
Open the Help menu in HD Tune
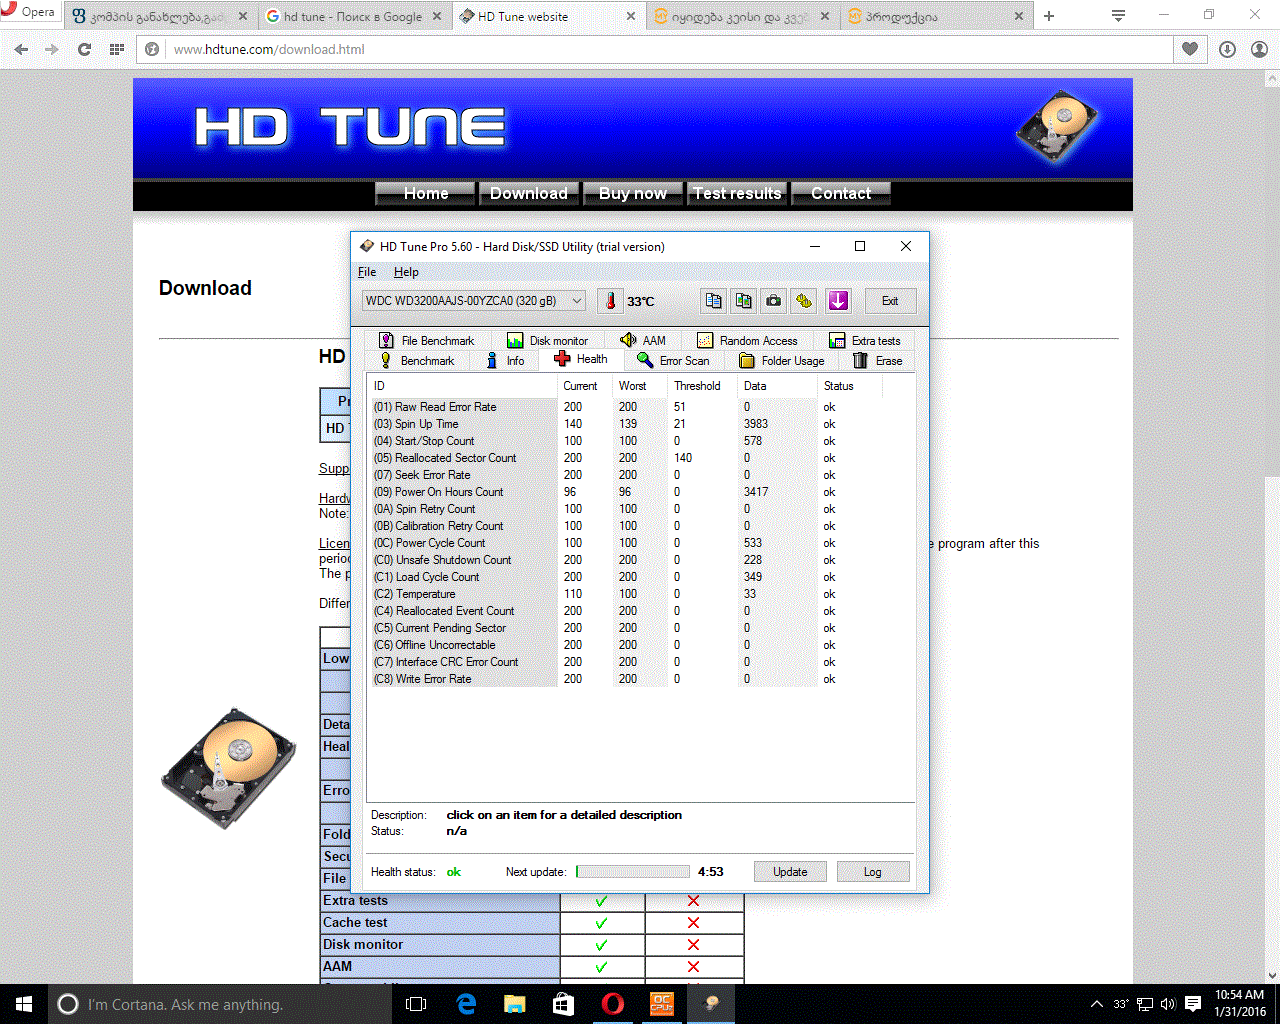(x=406, y=272)
